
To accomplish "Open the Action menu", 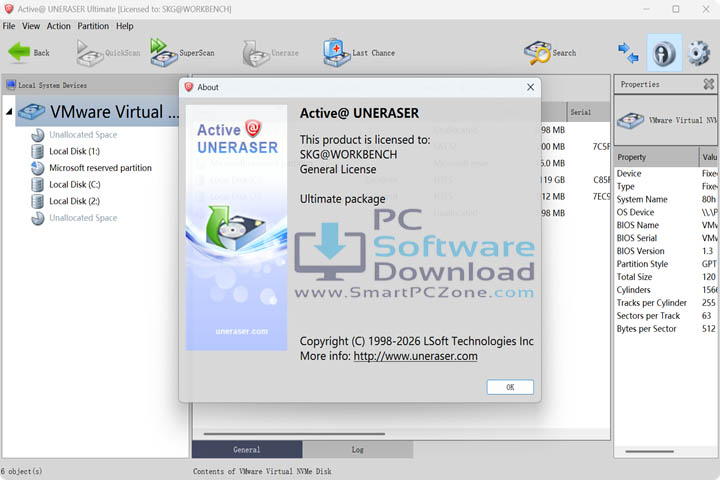I will click(x=58, y=26).
